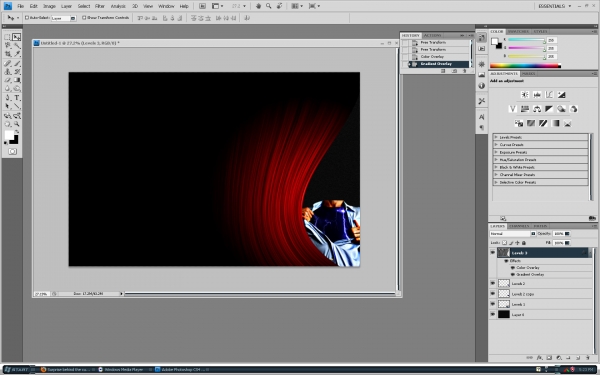Click the layer style fx icon
The height and width of the screenshot is (375, 600).
point(539,358)
